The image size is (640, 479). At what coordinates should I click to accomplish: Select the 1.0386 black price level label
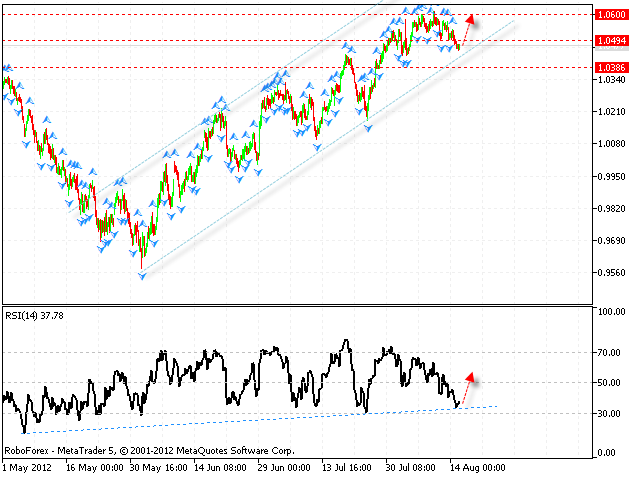coord(612,68)
